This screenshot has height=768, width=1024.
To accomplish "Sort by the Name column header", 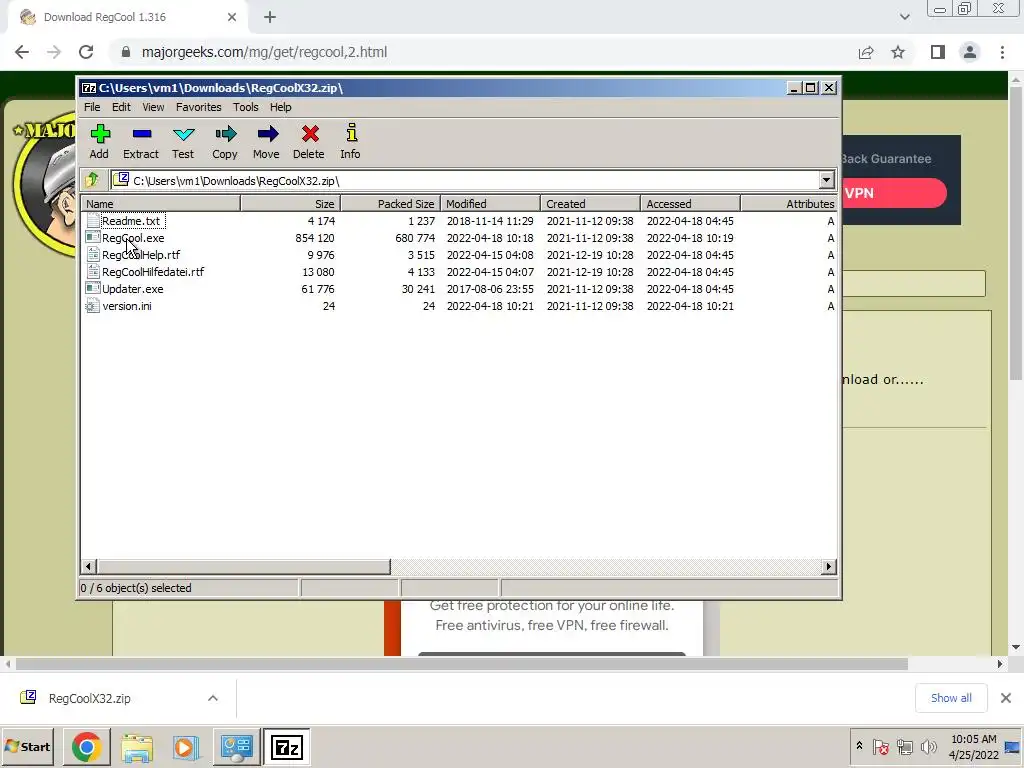I will click(x=161, y=204).
